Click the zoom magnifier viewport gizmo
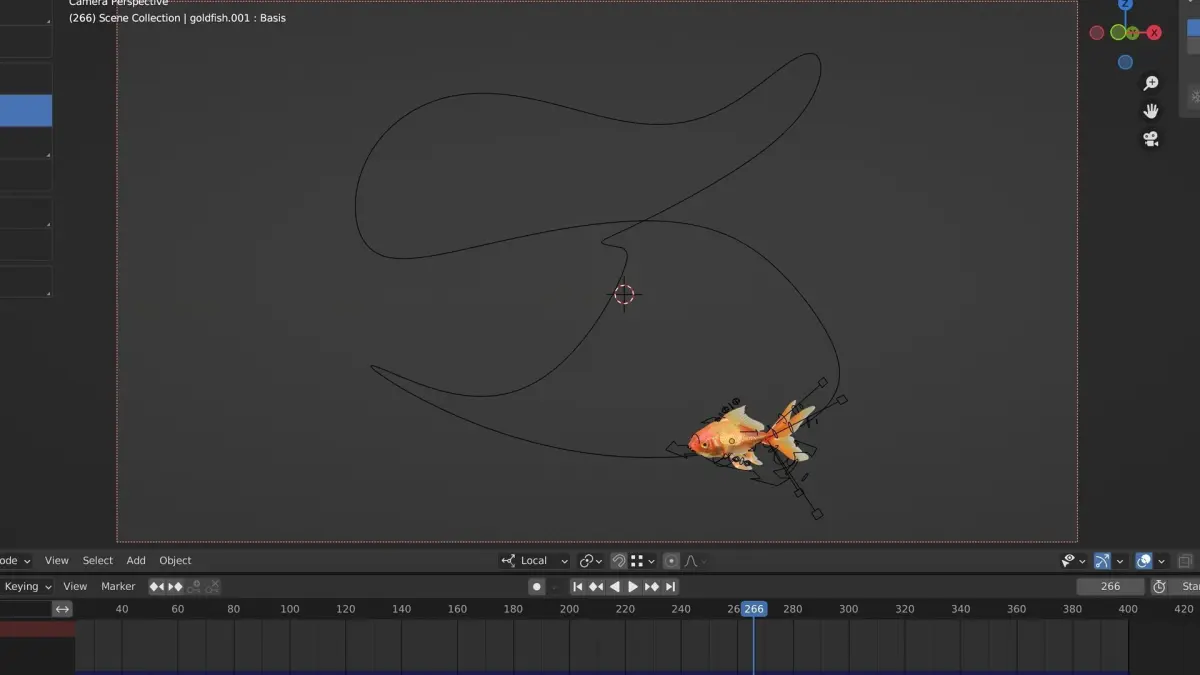This screenshot has height=675, width=1200. tap(1151, 83)
